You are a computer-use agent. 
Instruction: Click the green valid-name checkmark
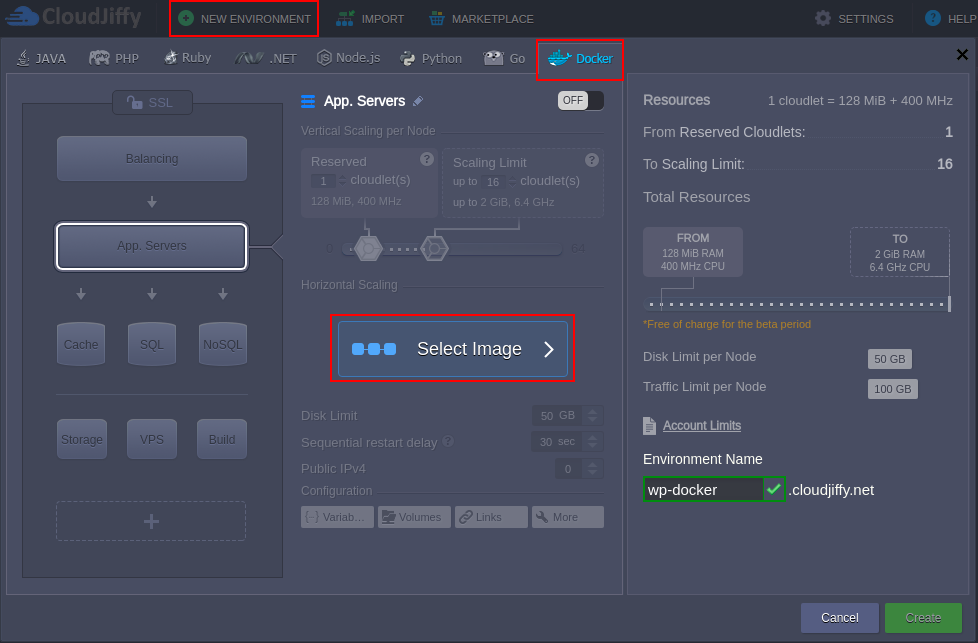click(774, 490)
